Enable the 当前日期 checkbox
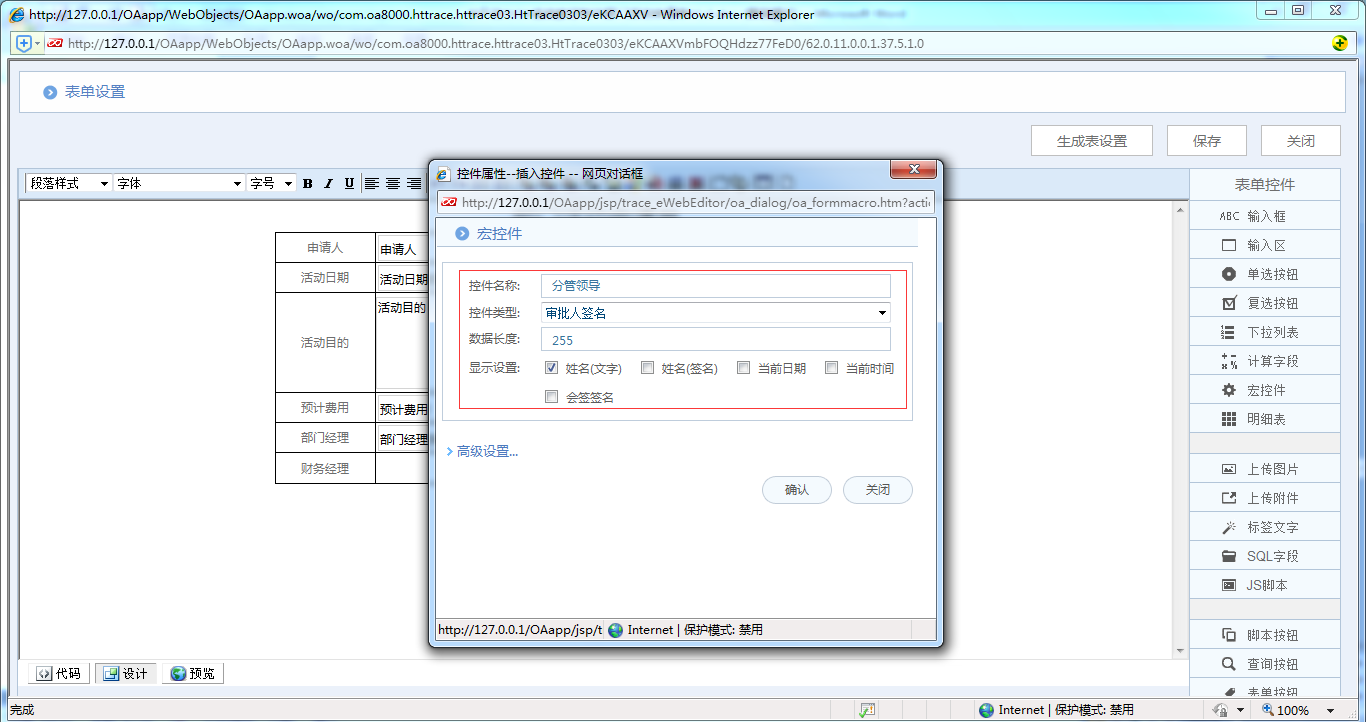The height and width of the screenshot is (722, 1366). (743, 367)
